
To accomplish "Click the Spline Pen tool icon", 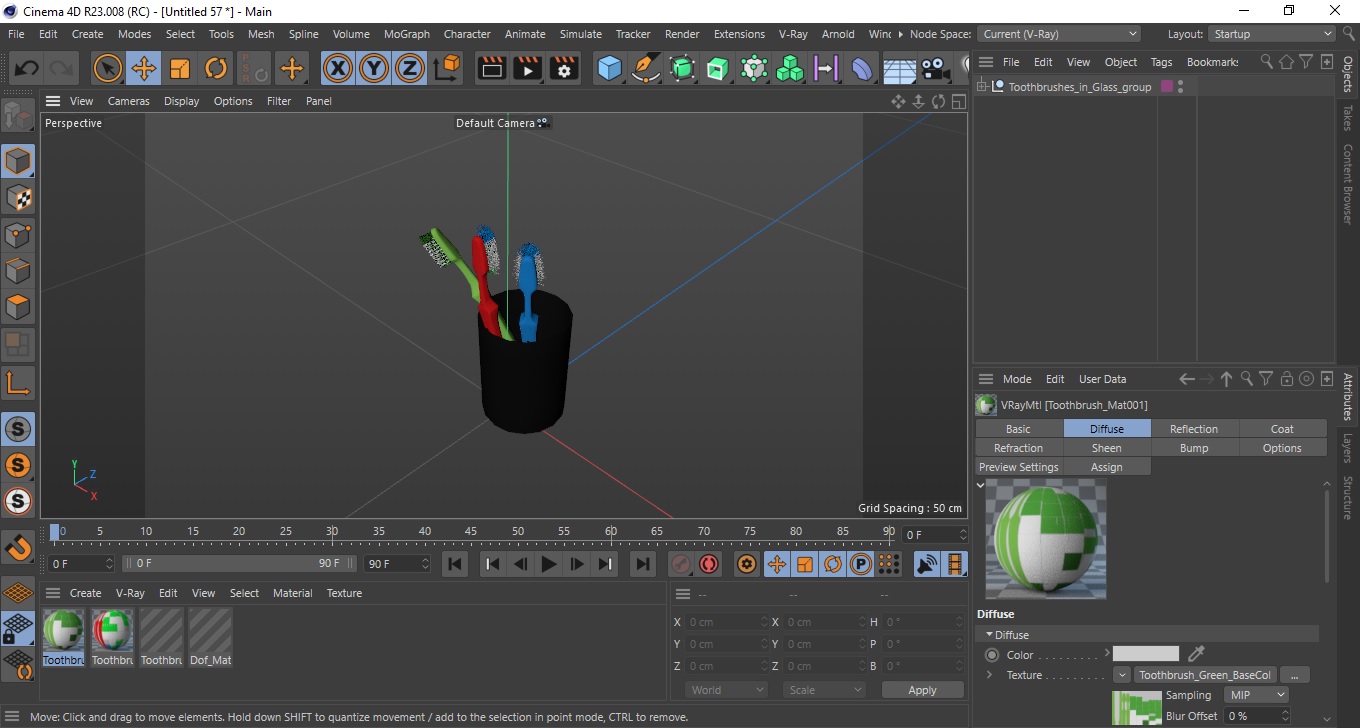I will click(x=646, y=69).
